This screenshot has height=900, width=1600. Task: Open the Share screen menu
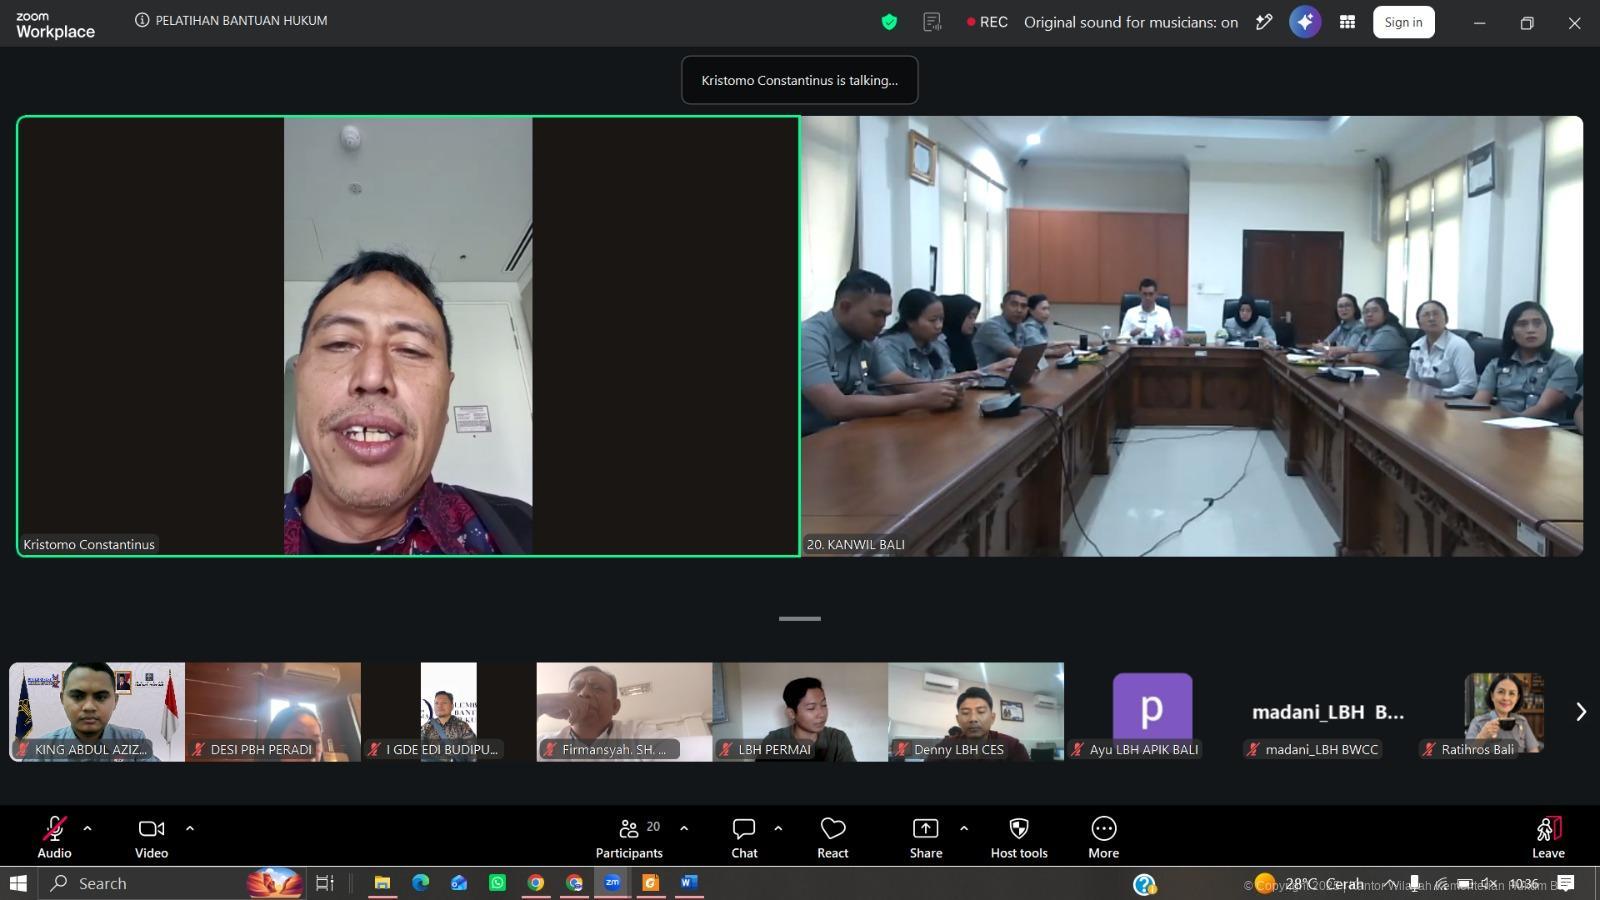click(x=926, y=838)
